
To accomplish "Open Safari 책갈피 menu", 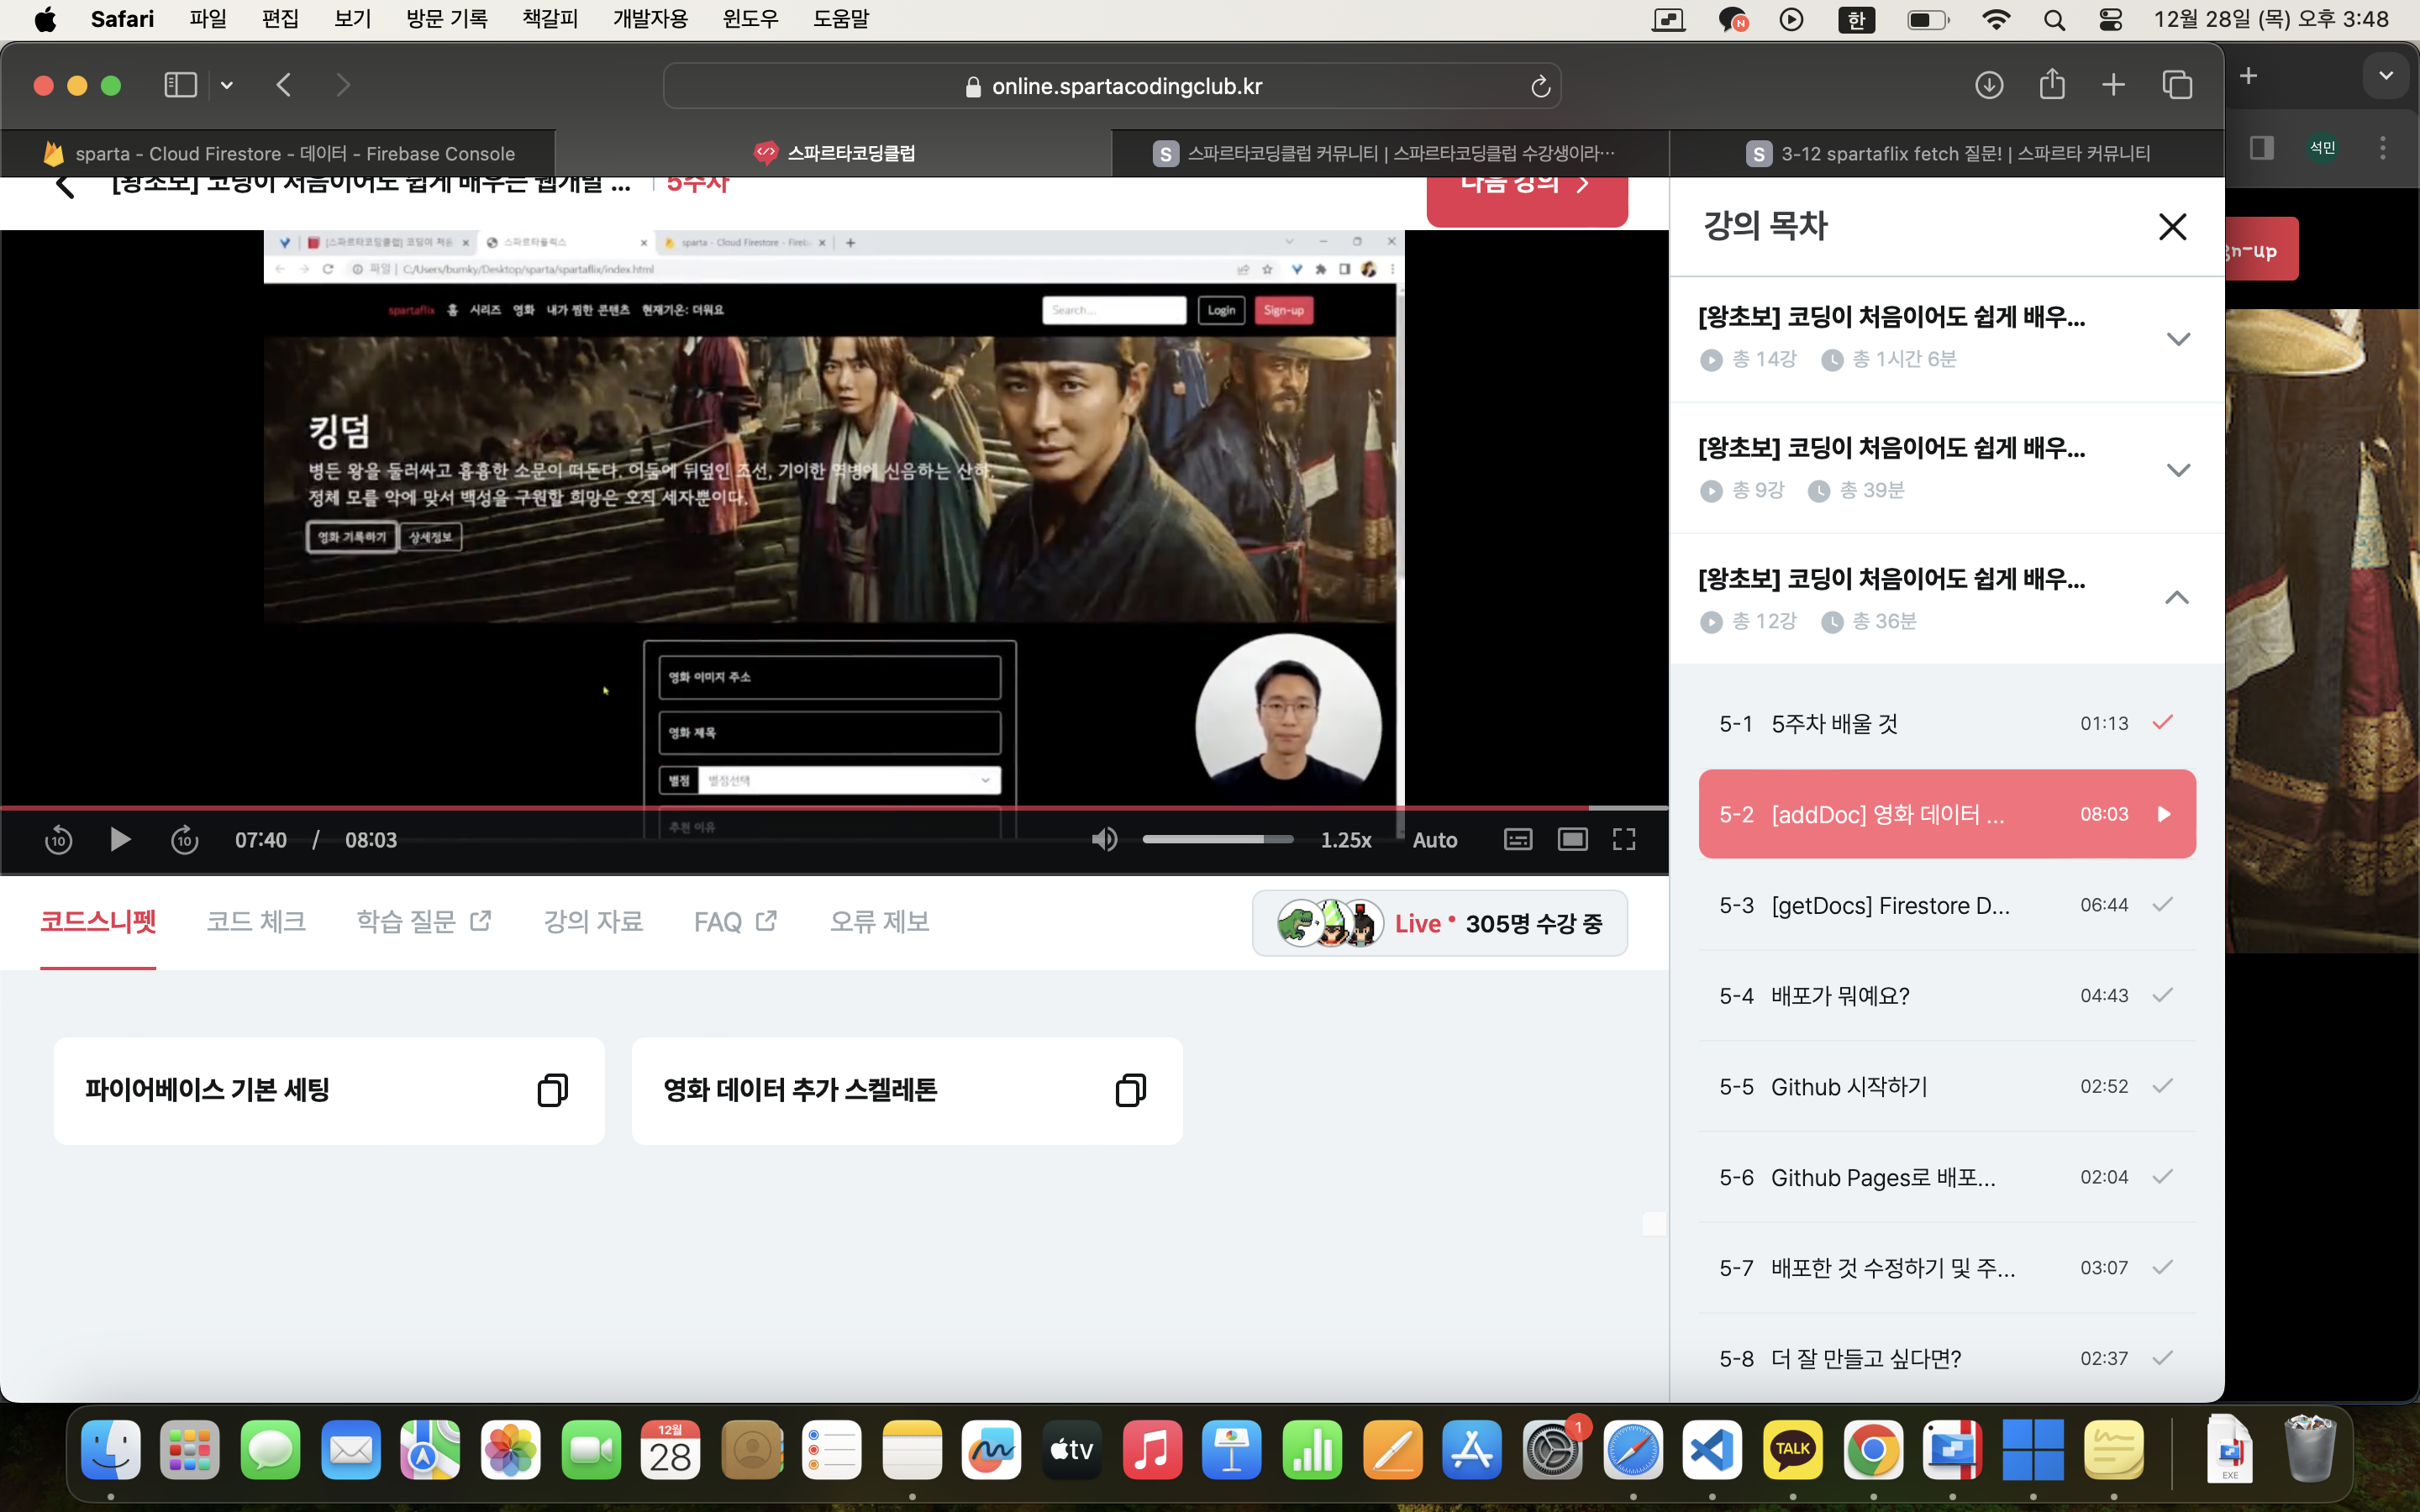I will 550,19.
